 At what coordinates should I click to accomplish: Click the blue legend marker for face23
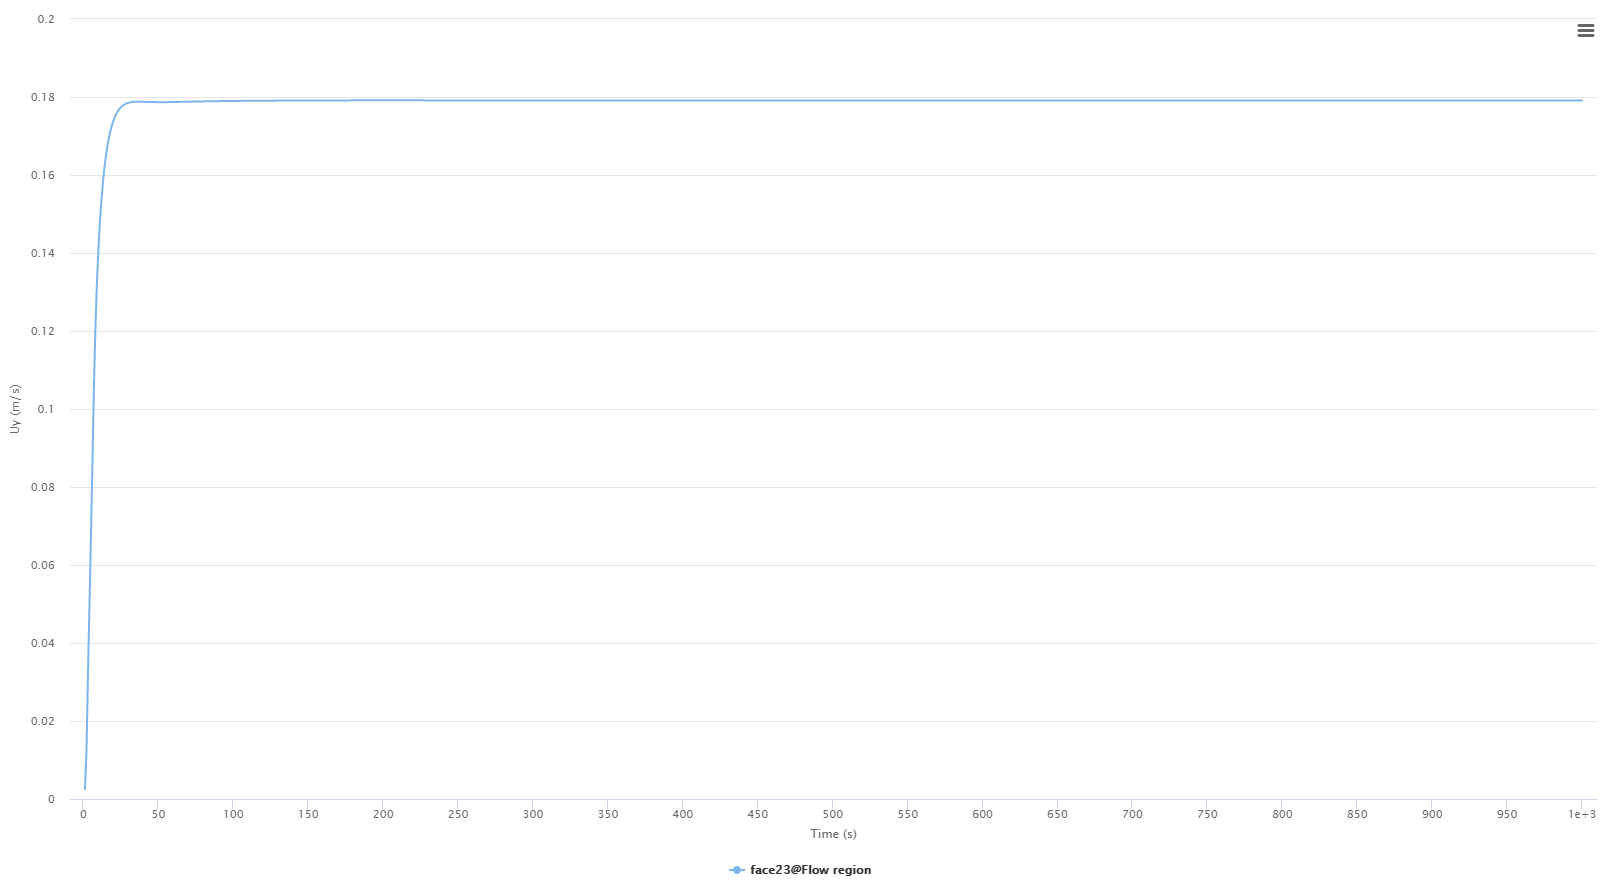point(737,870)
